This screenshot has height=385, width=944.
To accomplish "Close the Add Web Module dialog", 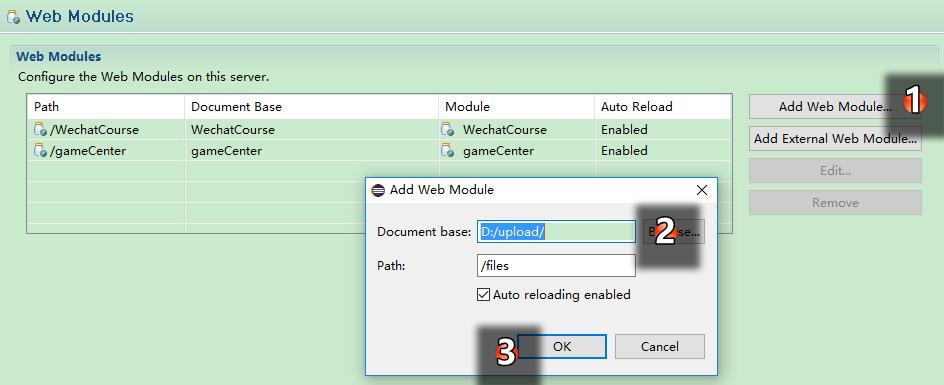I will coord(701,190).
